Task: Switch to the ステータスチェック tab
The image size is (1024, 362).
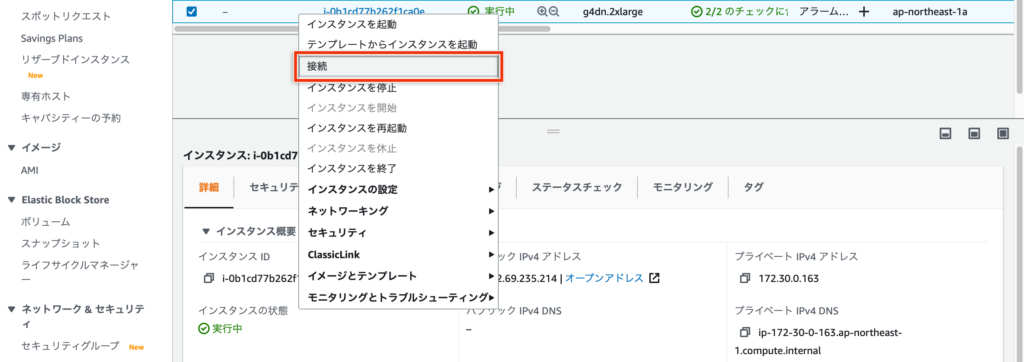Action: coord(577,187)
